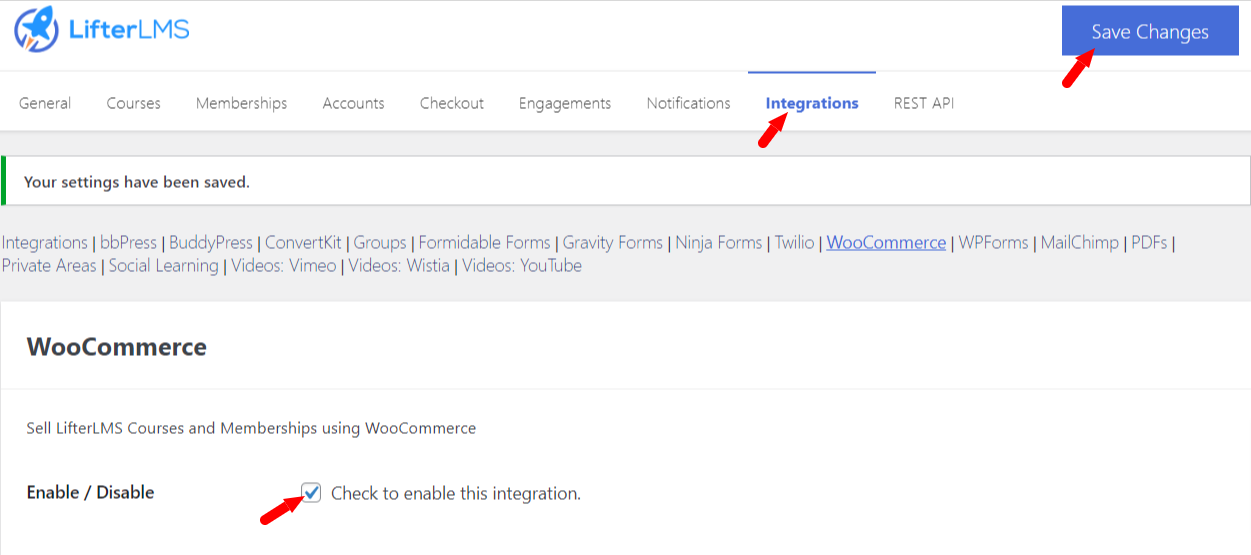Open the Formidable Forms integration link
This screenshot has width=1251, height=555.
tap(485, 242)
